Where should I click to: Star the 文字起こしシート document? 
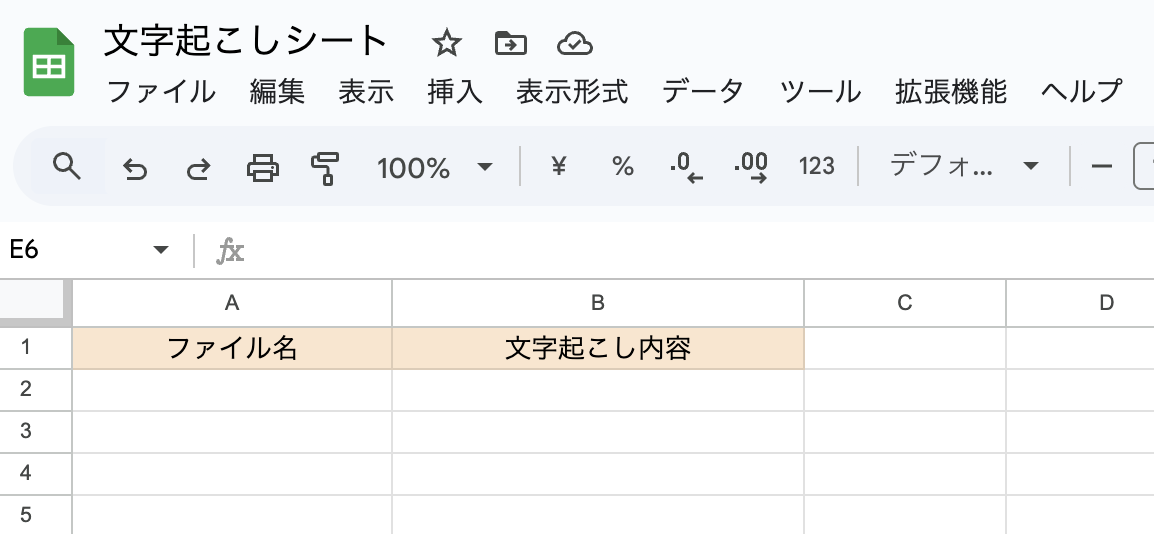click(x=446, y=43)
